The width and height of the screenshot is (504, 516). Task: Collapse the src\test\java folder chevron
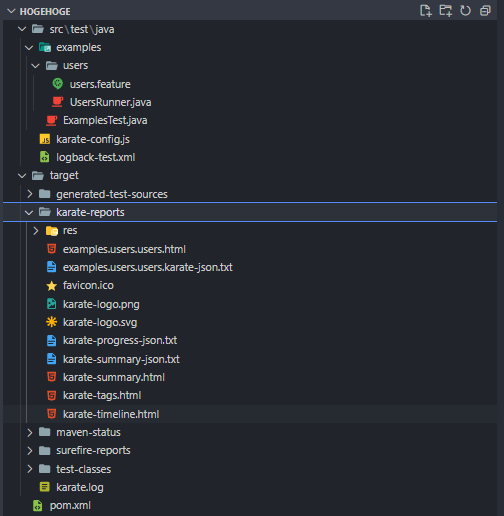[x=22, y=29]
